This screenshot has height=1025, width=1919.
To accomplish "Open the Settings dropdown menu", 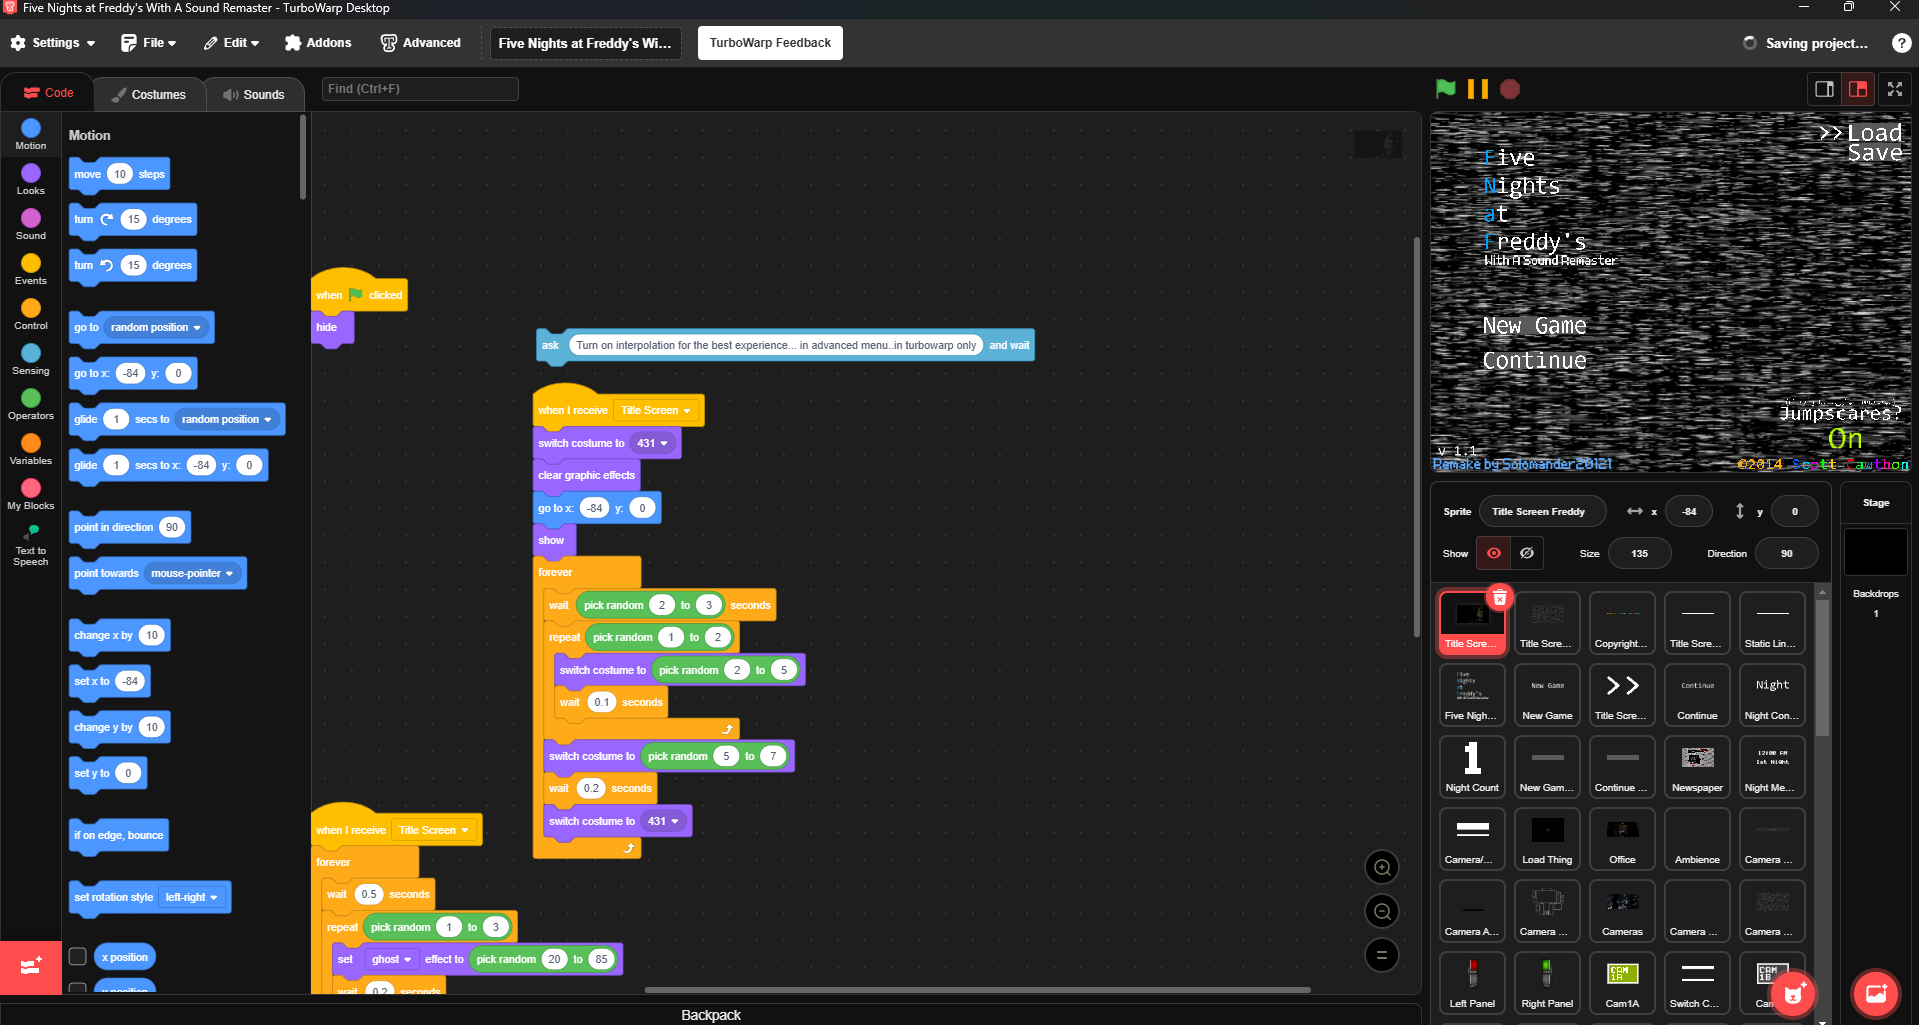I will coord(52,43).
